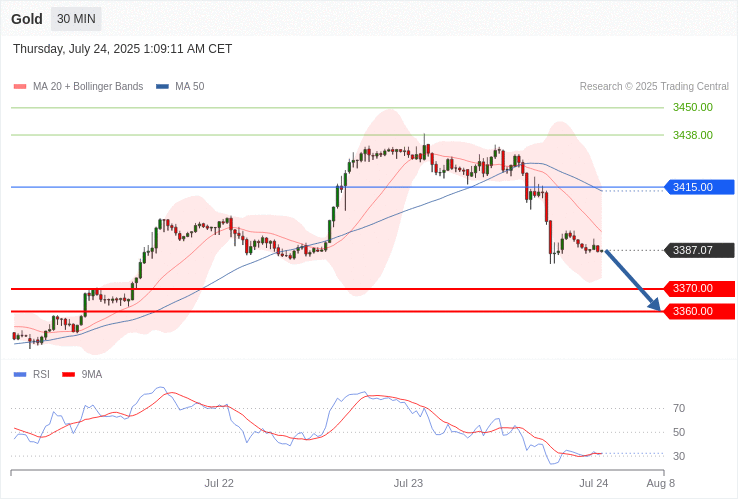The image size is (738, 500).
Task: Click the 9MA legend red swatch
Action: point(69,375)
